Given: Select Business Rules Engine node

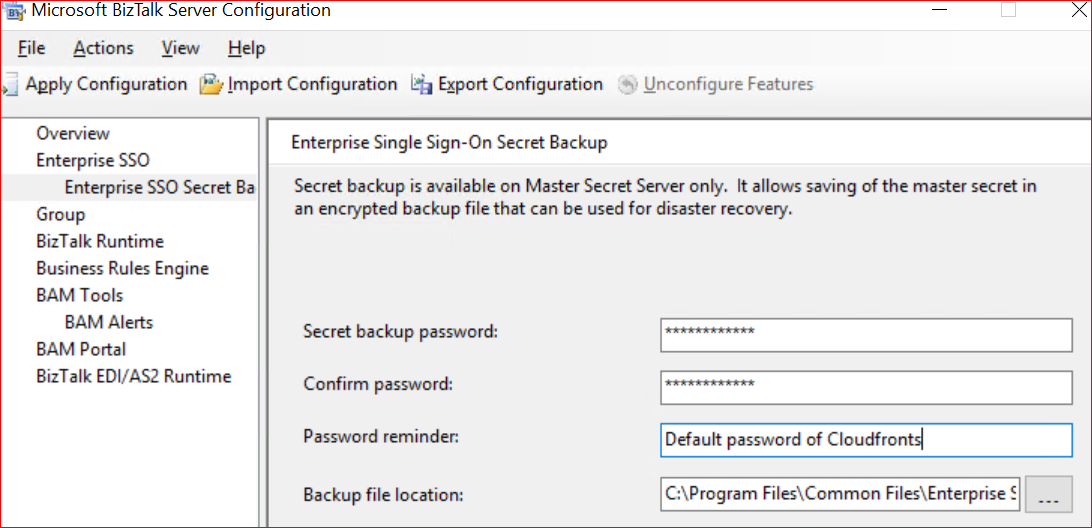Looking at the screenshot, I should point(122,268).
